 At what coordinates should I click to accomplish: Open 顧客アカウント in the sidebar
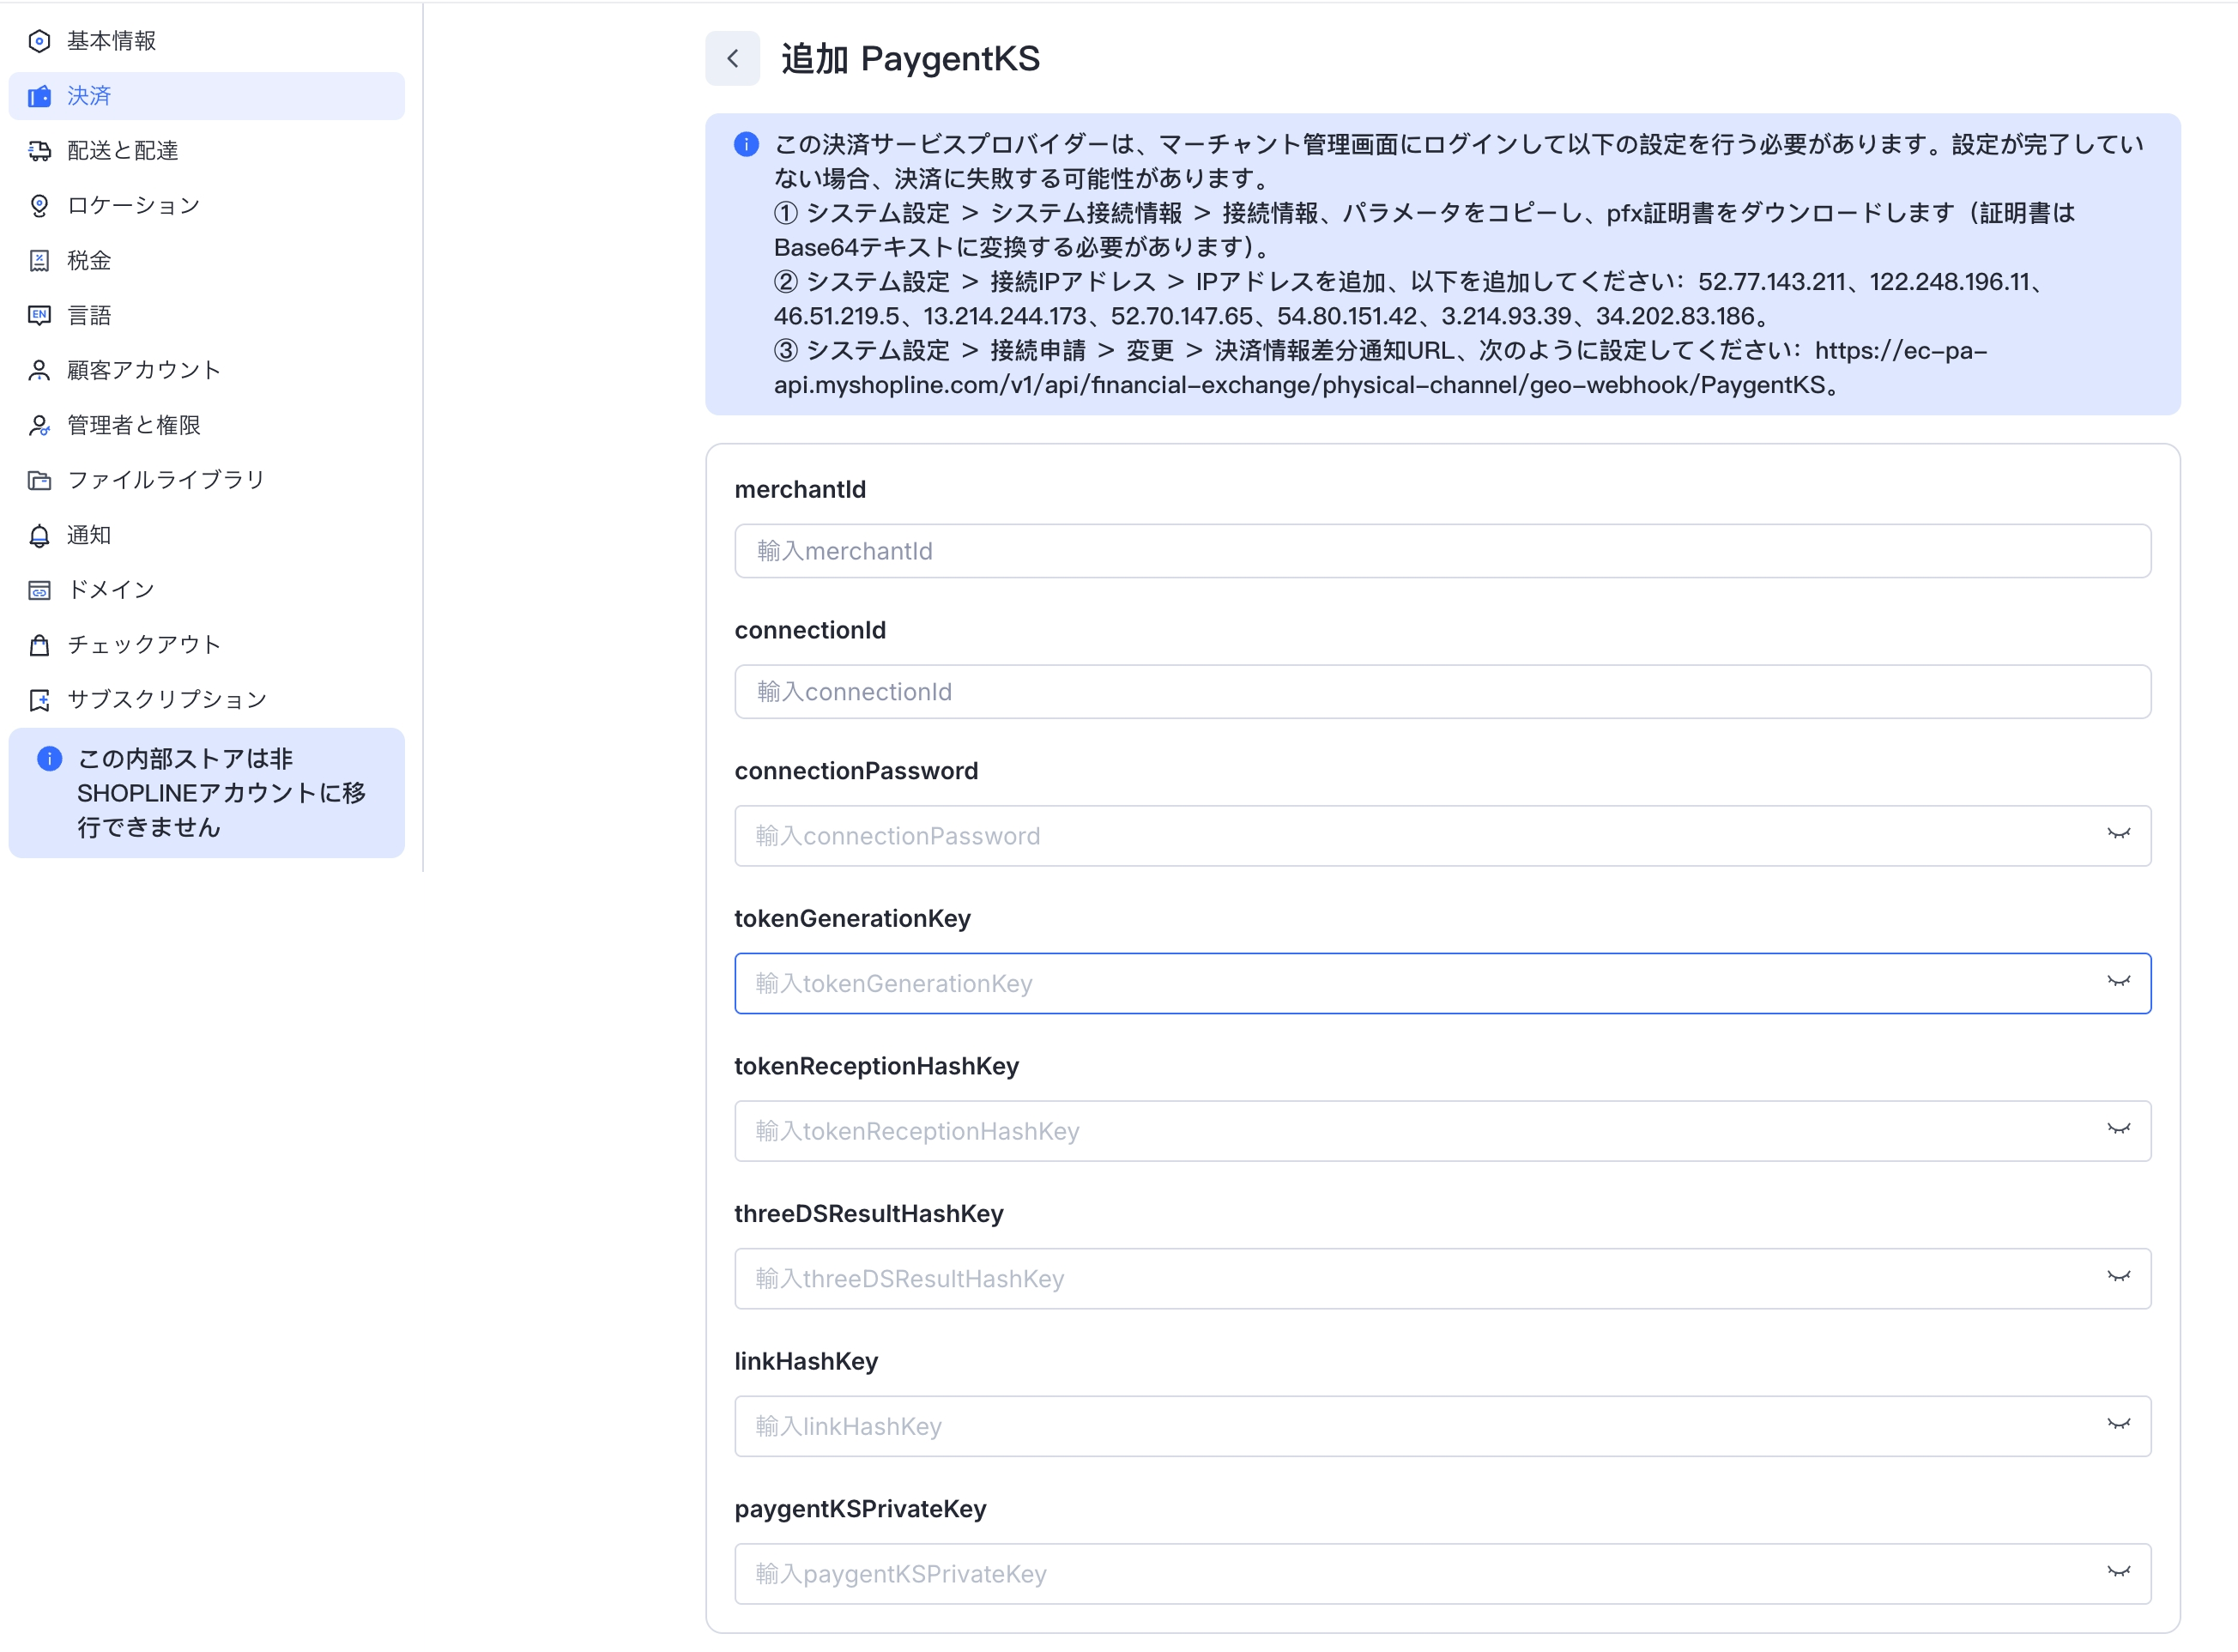pos(207,370)
